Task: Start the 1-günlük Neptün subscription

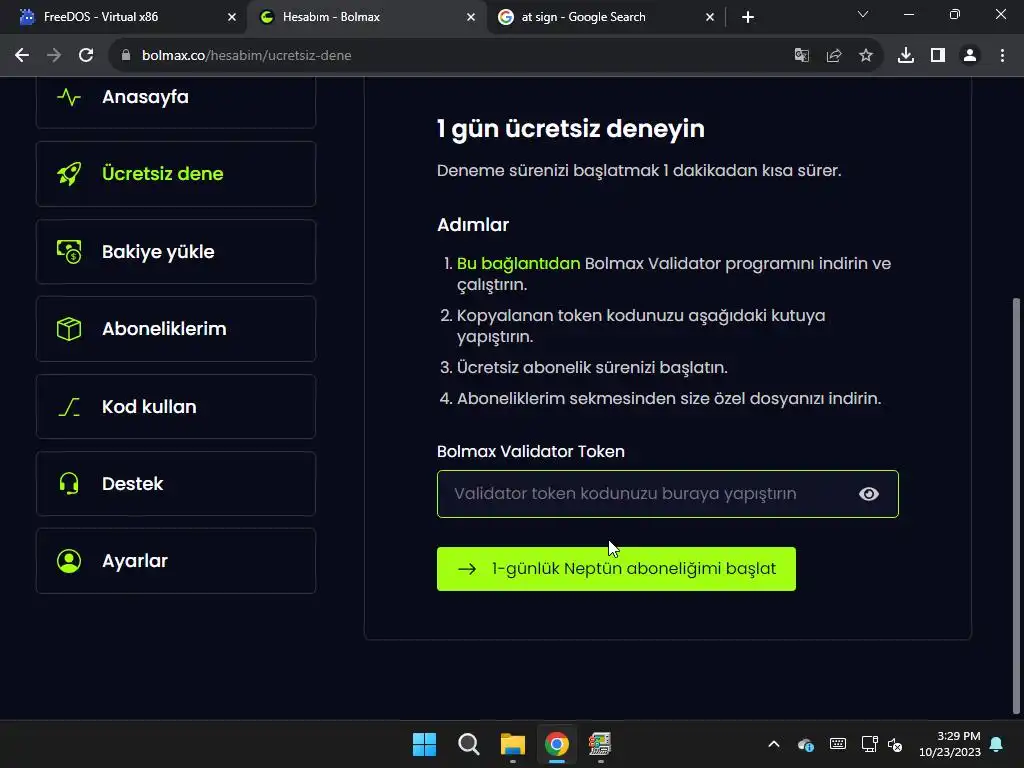Action: (616, 569)
